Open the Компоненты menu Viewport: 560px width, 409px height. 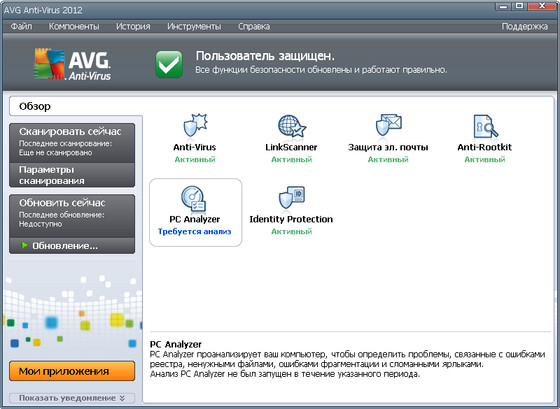[74, 26]
